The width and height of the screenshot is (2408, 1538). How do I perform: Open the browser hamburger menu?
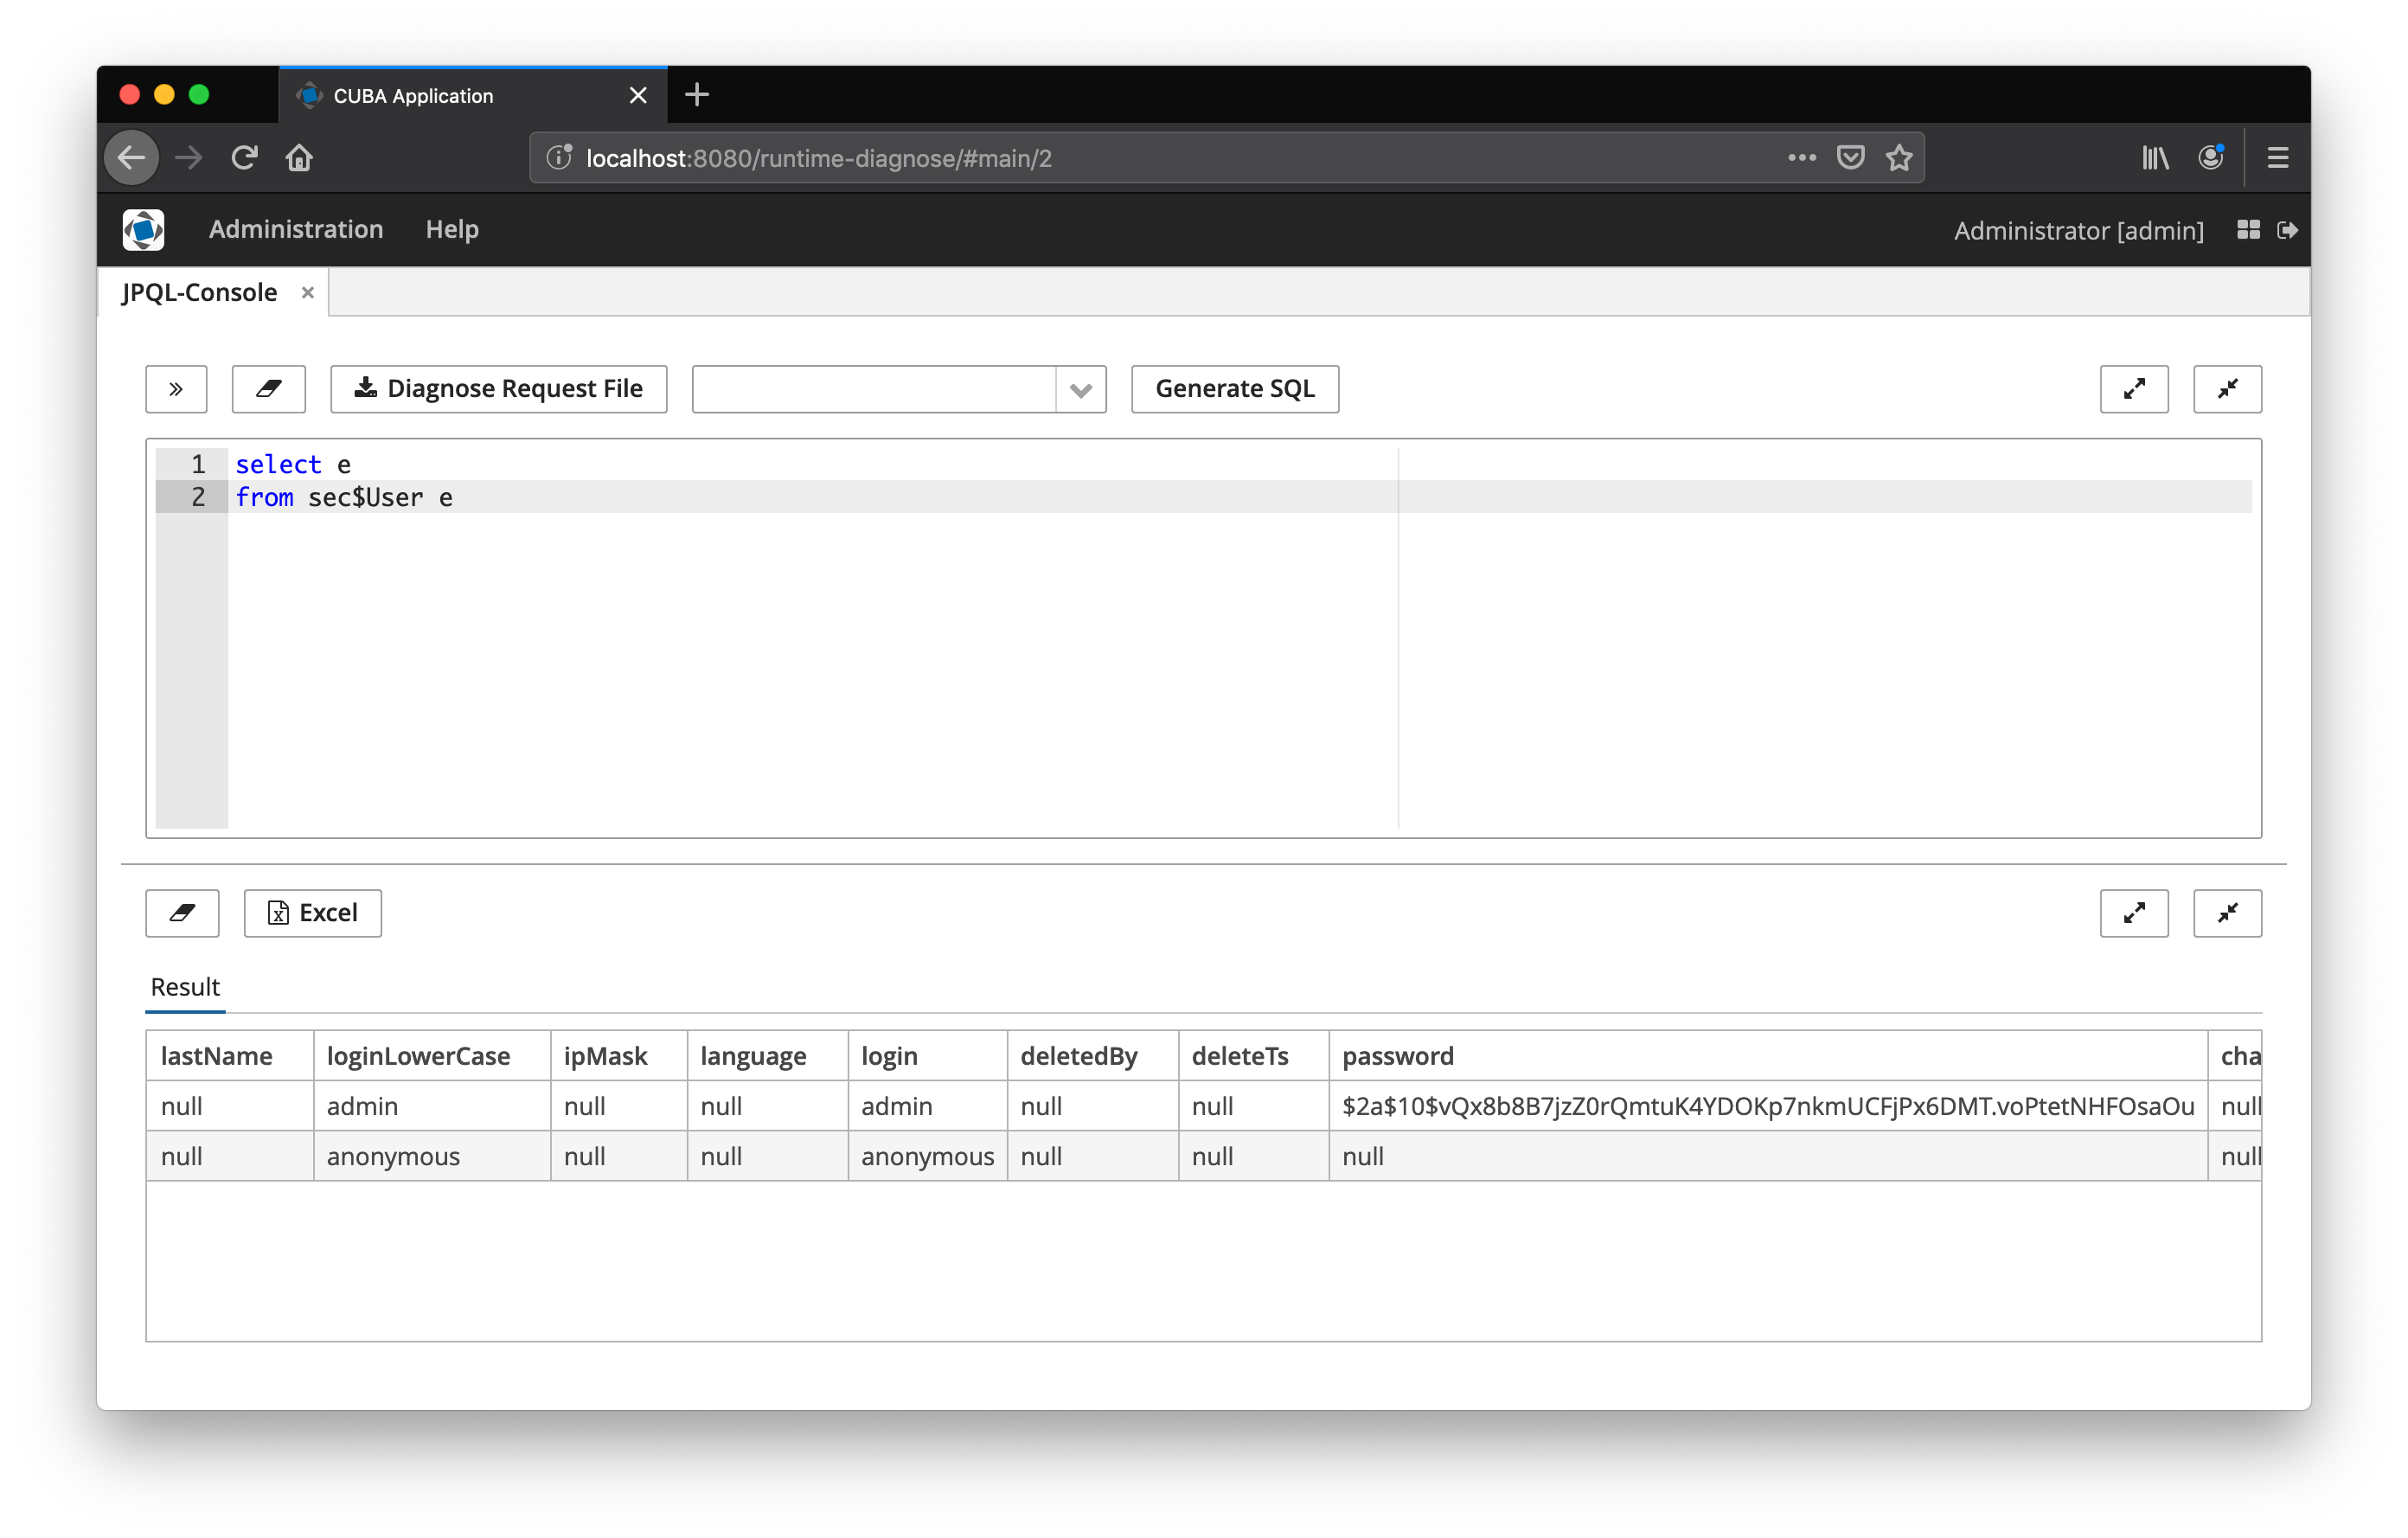pyautogui.click(x=2278, y=158)
